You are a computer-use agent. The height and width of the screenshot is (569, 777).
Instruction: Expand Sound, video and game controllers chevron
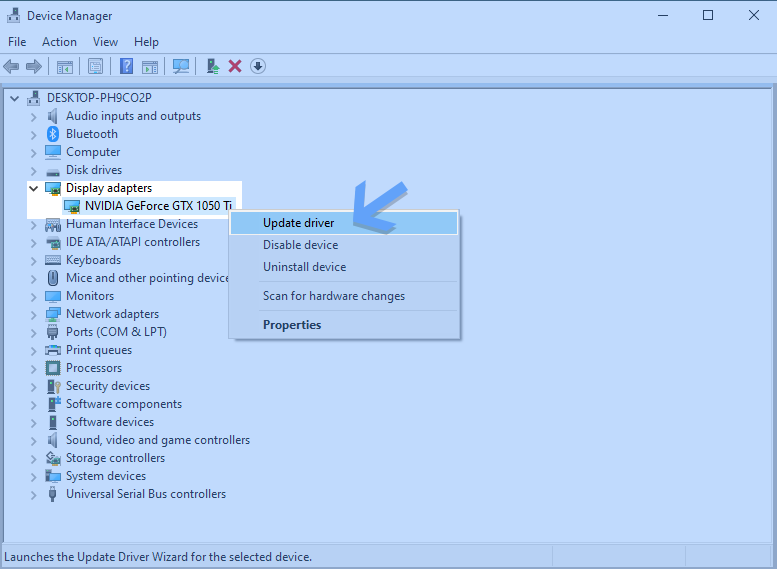(33, 441)
